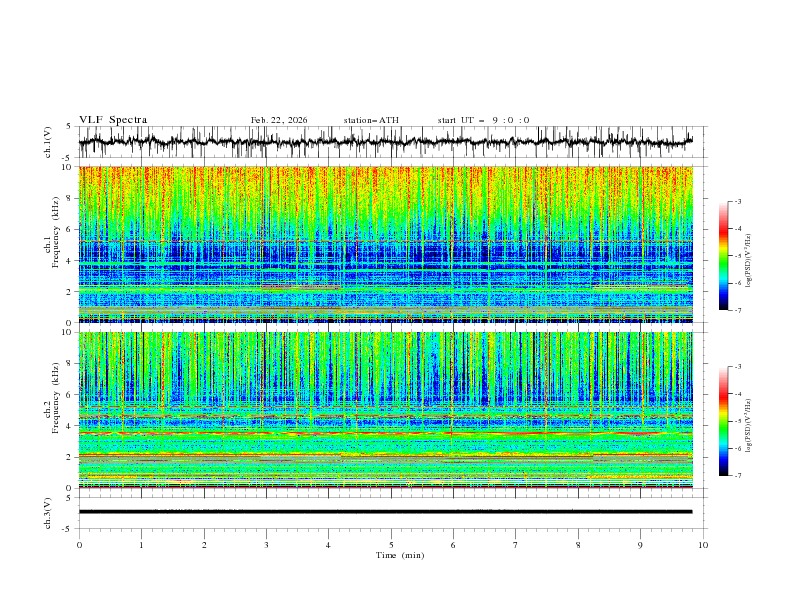This screenshot has width=792, height=612.
Task: Click the ch.1 spectrogram panel
Action: point(386,244)
